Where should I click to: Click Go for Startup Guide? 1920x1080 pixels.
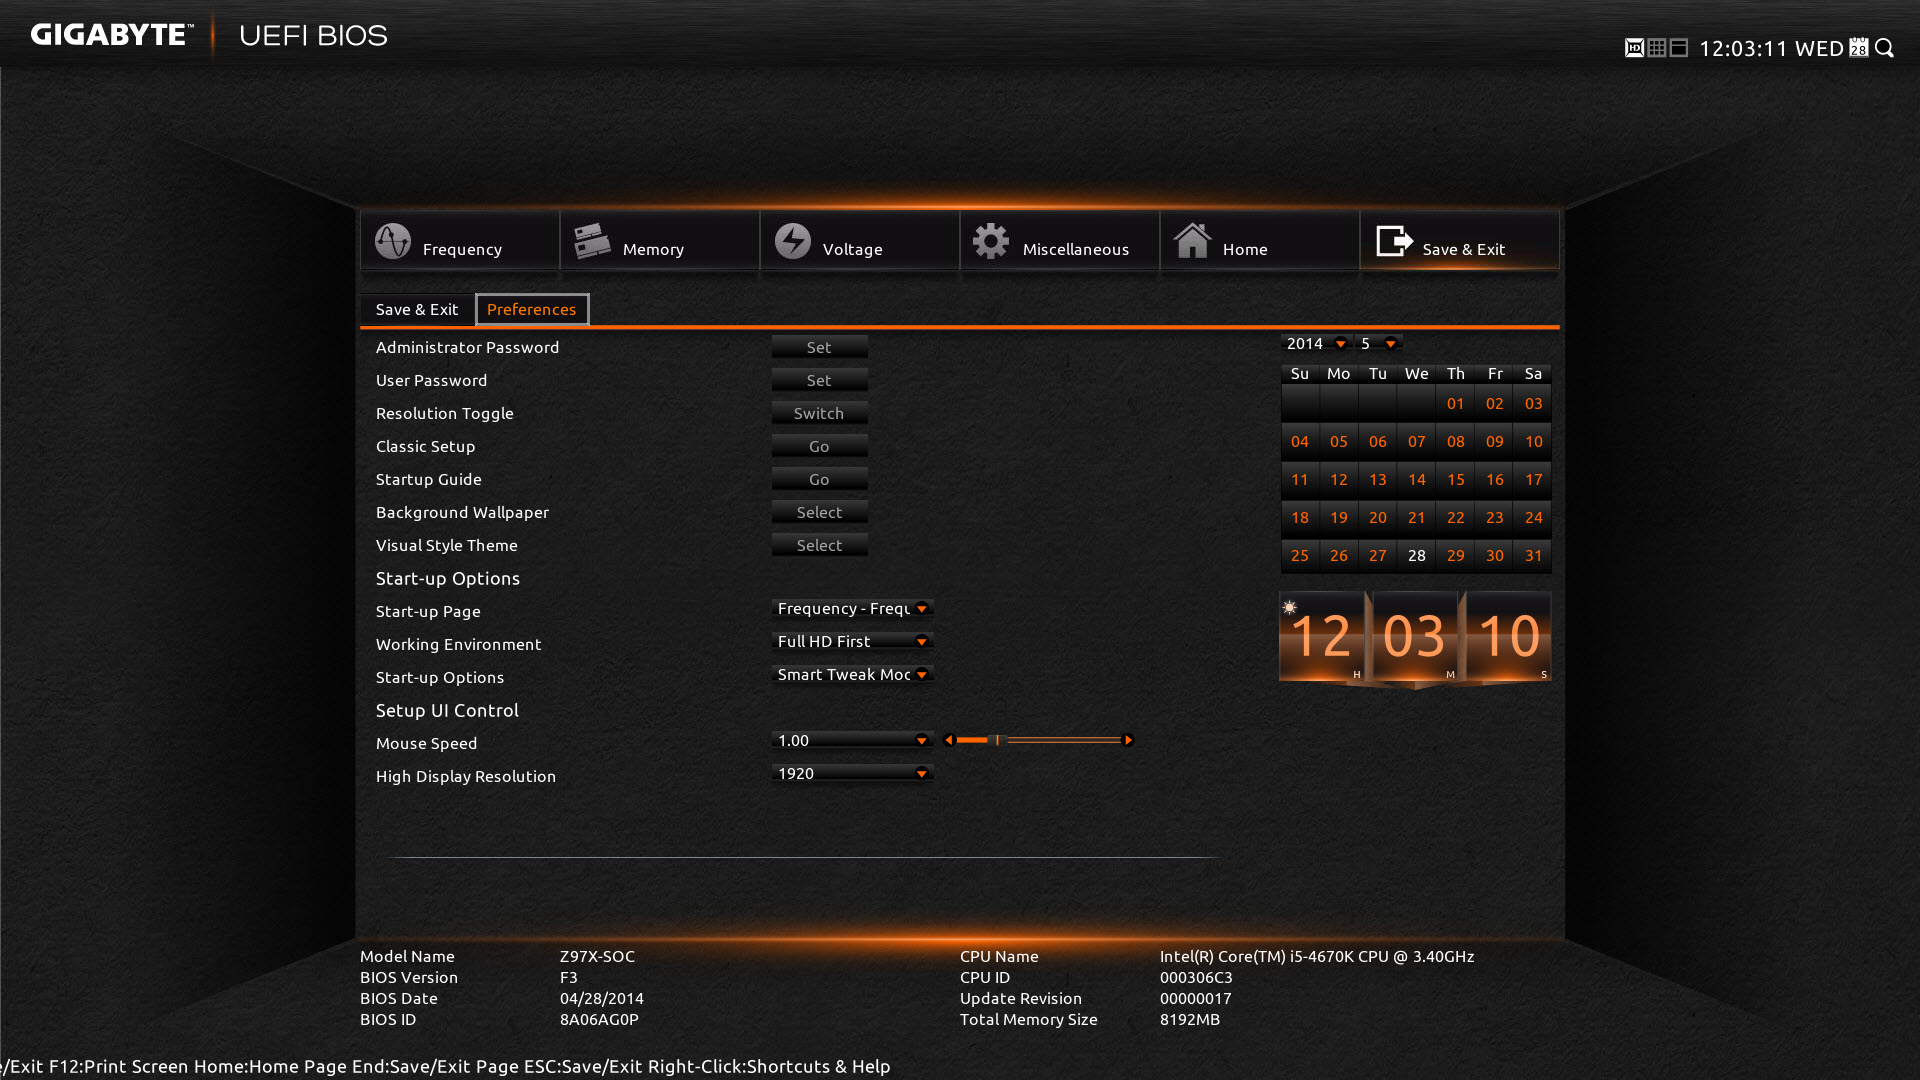coord(819,480)
